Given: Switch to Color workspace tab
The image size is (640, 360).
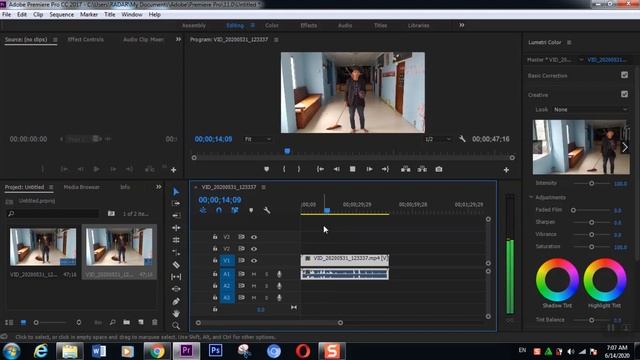Looking at the screenshot, I should [272, 26].
